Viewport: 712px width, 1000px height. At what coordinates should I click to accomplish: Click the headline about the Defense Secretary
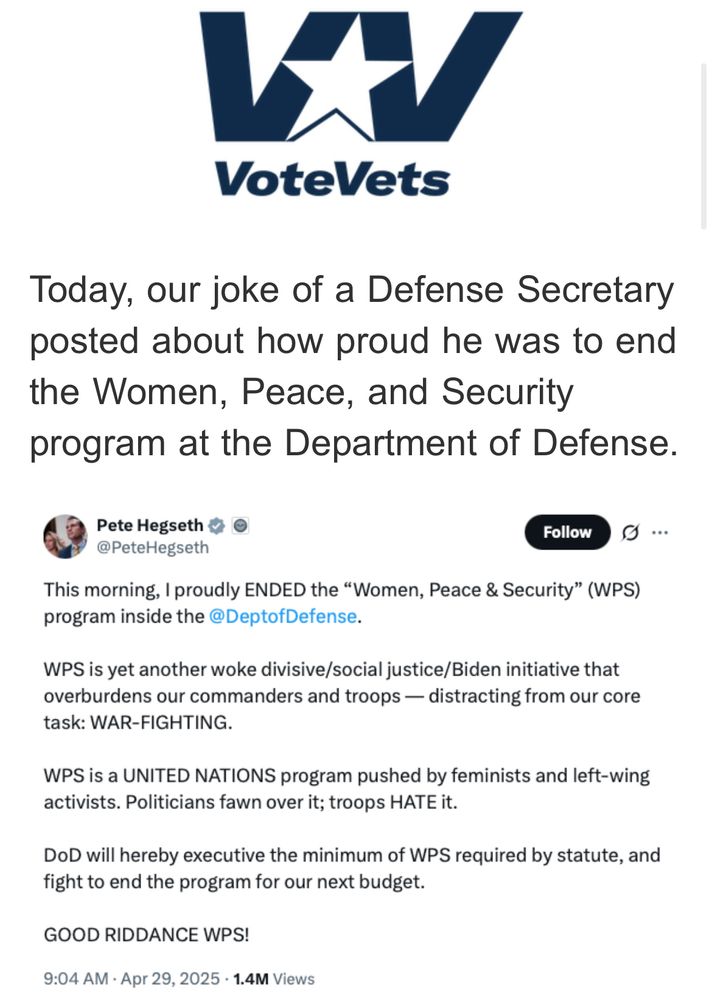(353, 366)
